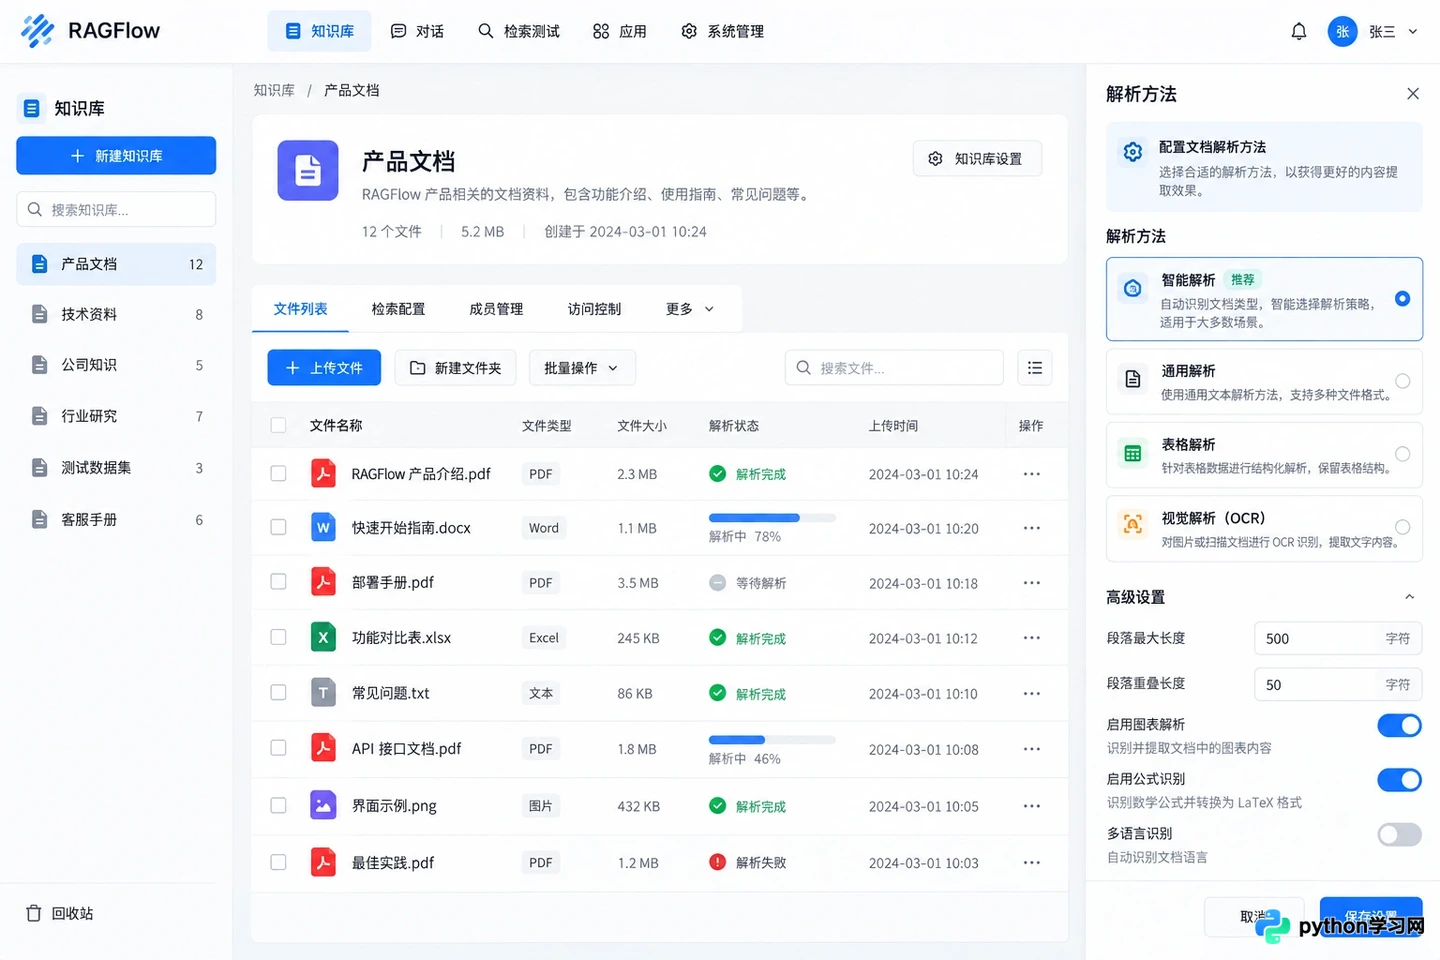
Task: Click the 新建知识库 button
Action: pyautogui.click(x=116, y=156)
